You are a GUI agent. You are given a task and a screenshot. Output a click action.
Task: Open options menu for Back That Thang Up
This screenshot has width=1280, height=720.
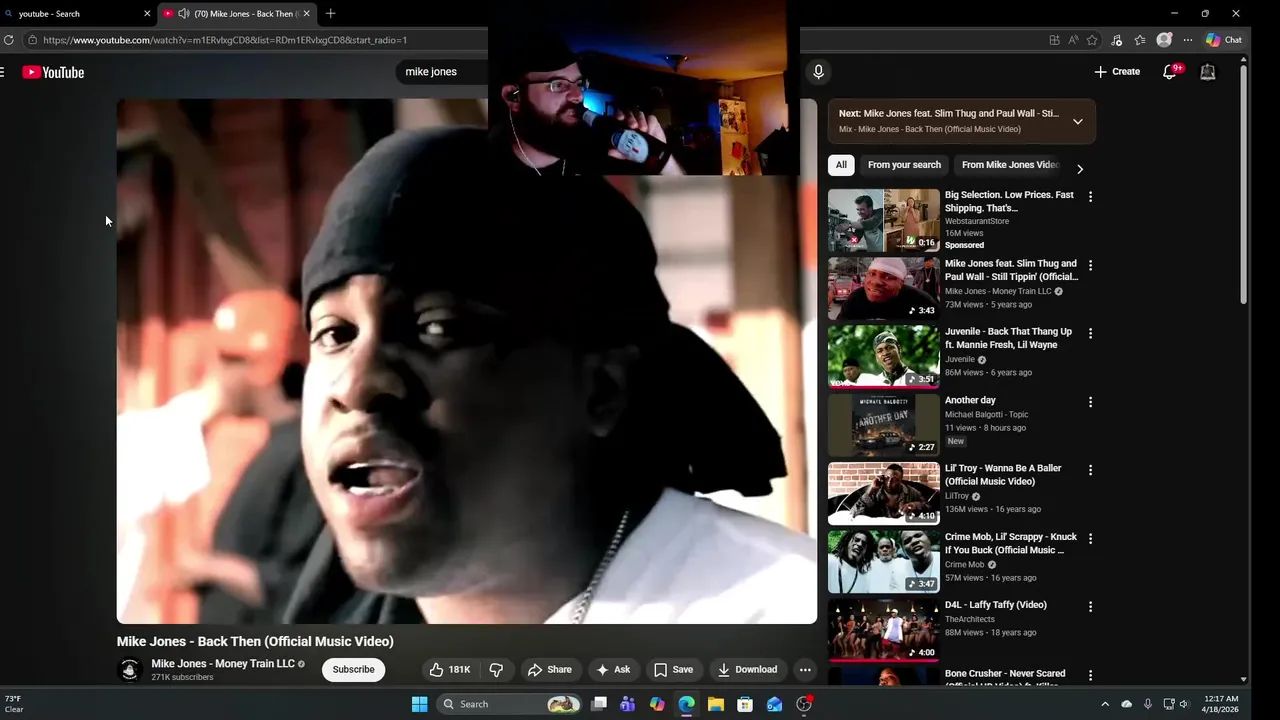coord(1090,333)
